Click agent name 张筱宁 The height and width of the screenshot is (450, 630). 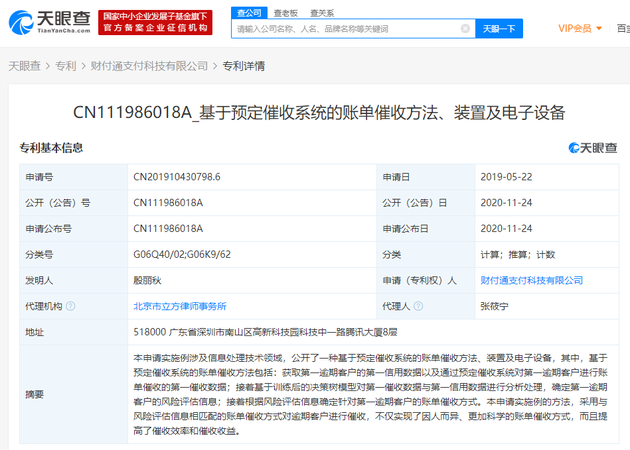(x=495, y=306)
